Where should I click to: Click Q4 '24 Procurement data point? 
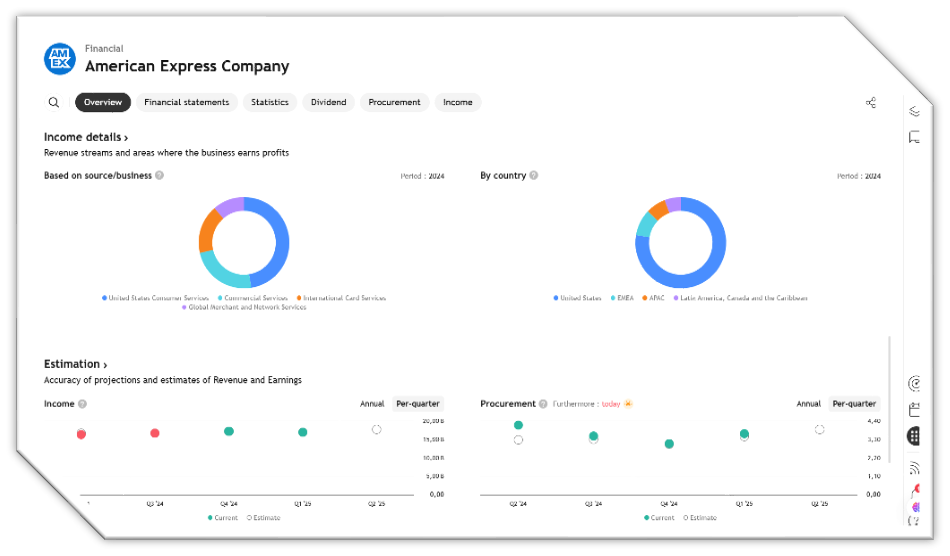tap(669, 444)
